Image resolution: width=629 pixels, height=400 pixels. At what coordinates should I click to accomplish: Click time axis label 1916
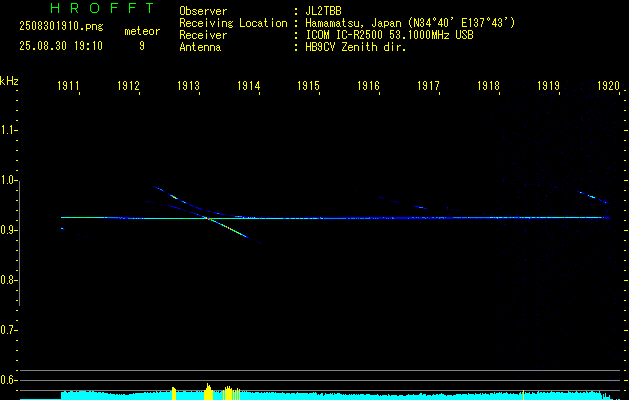point(368,86)
